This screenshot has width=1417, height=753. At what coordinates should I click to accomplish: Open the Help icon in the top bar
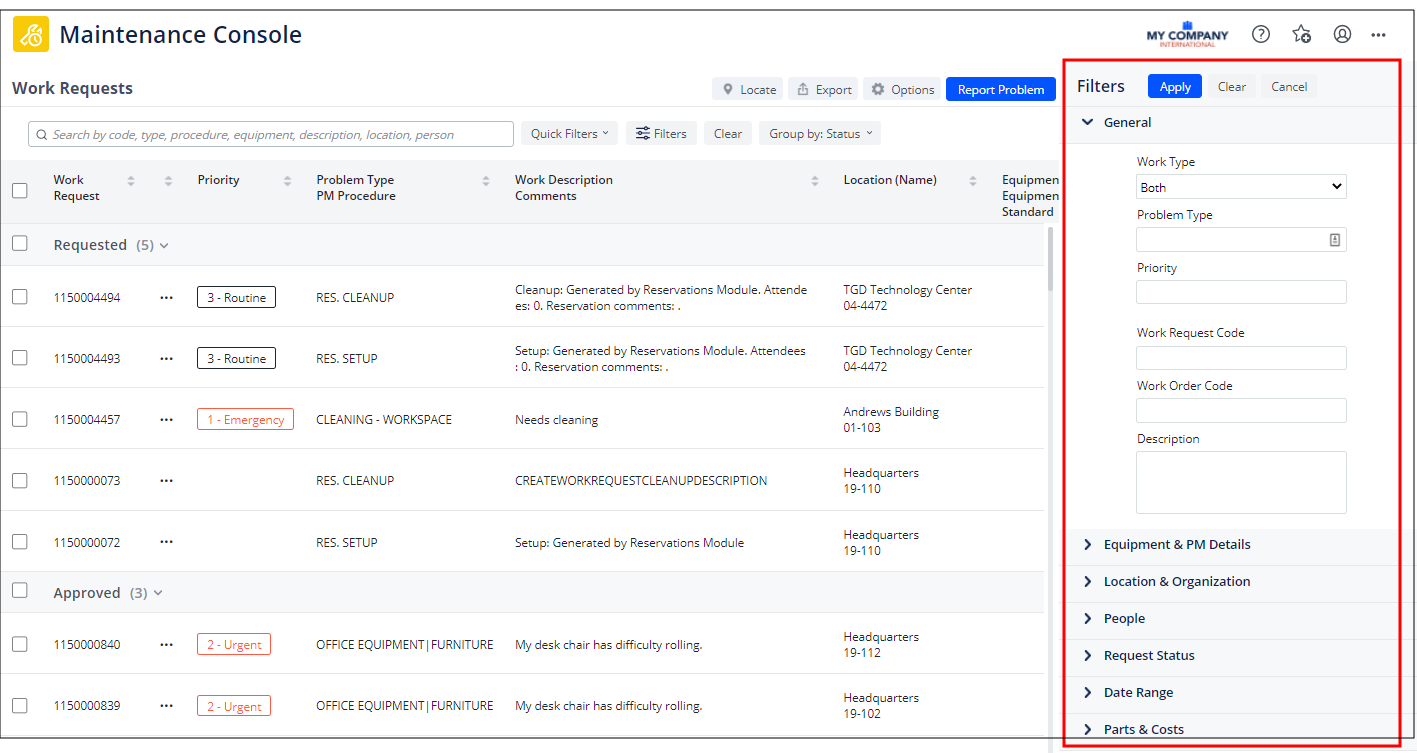[x=1260, y=33]
